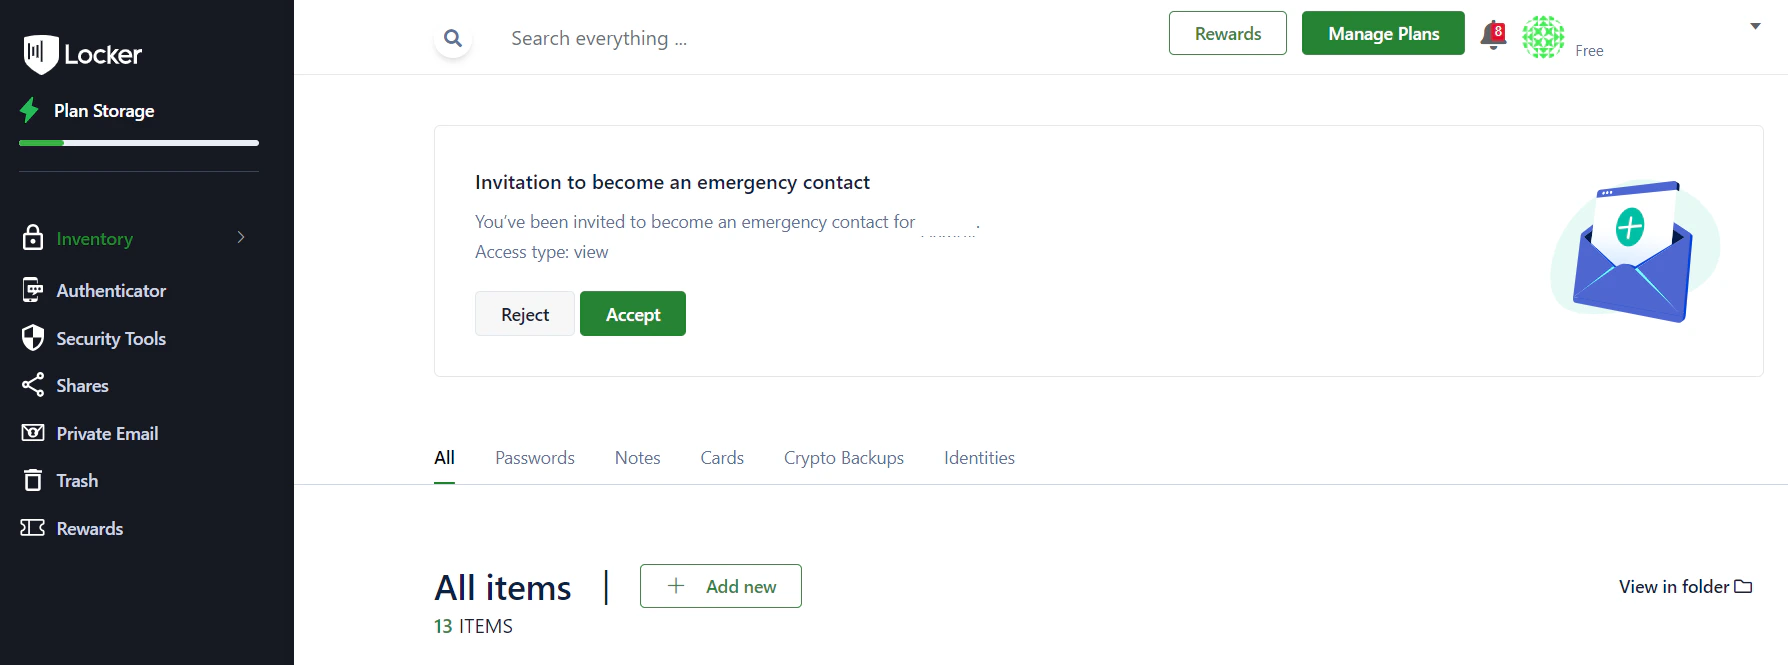Open the Inventory section in sidebar

94,238
